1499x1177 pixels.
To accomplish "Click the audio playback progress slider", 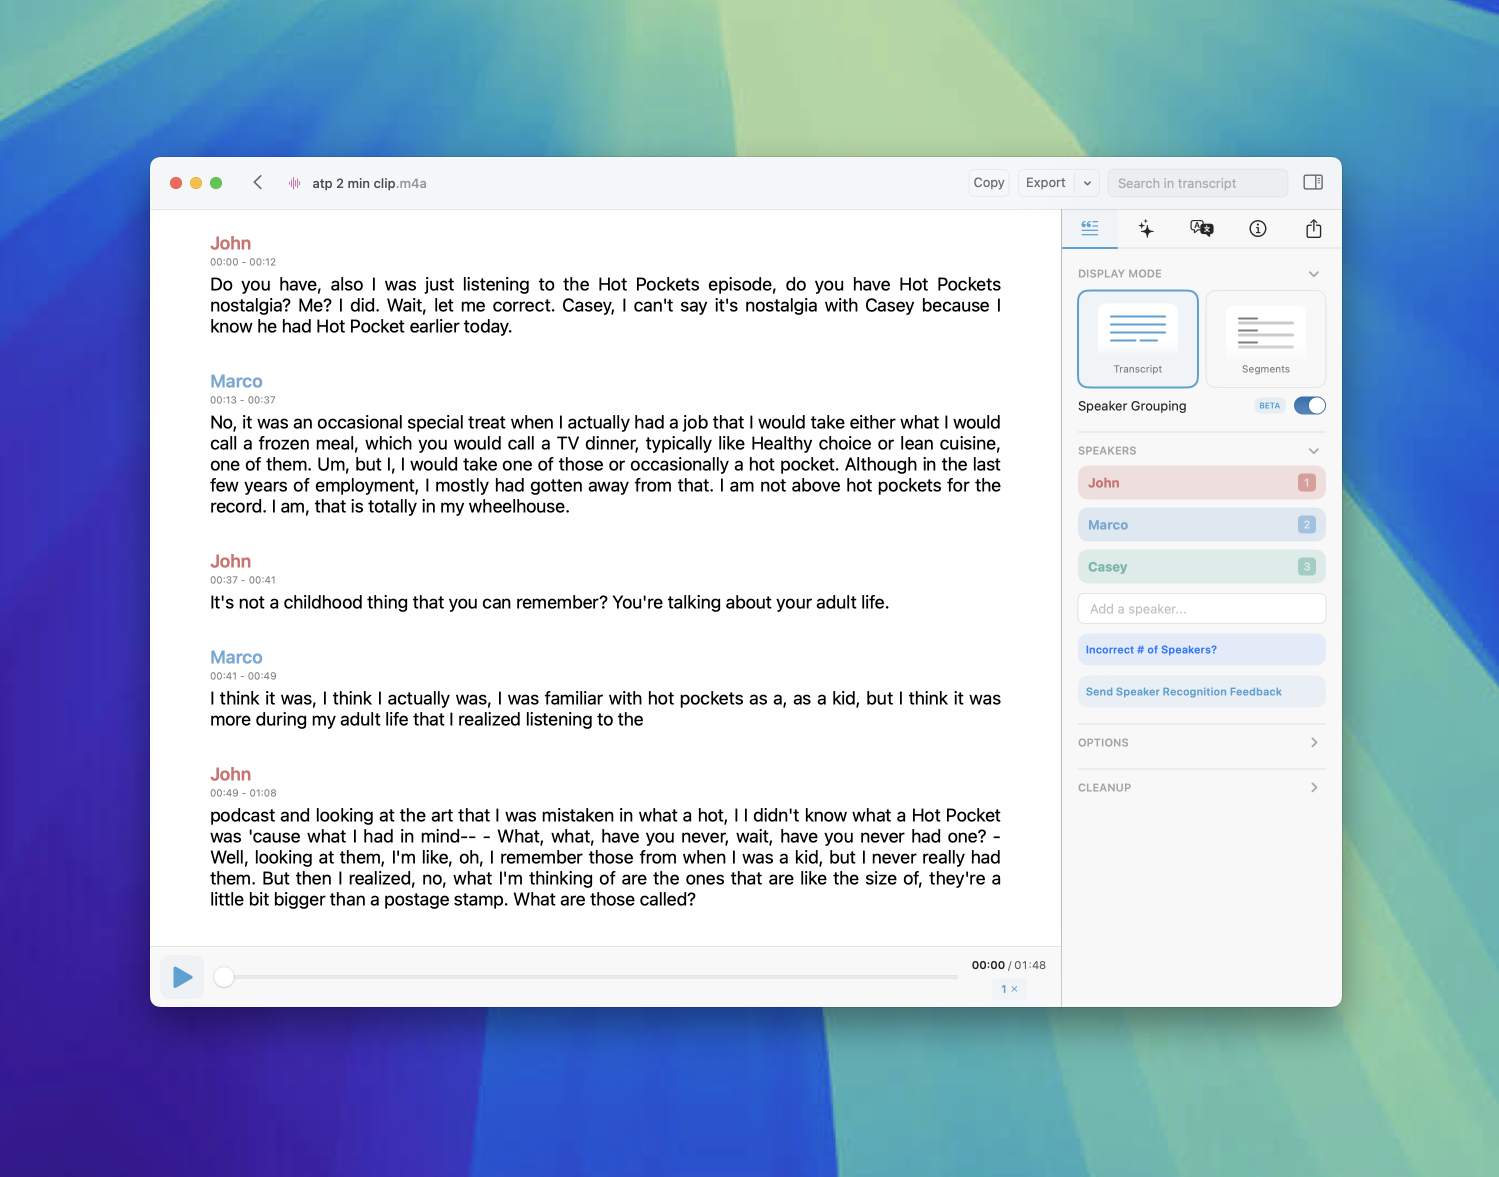I will [590, 977].
